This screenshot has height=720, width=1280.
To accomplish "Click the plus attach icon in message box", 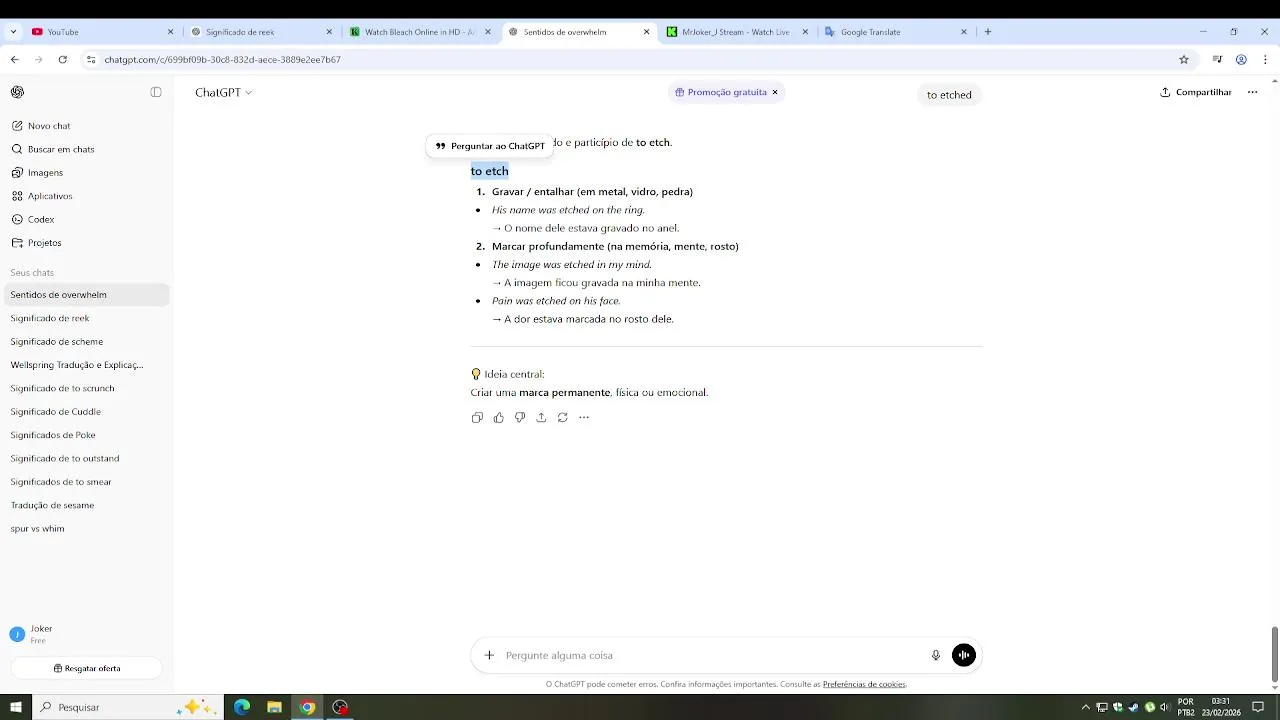I will coord(489,655).
